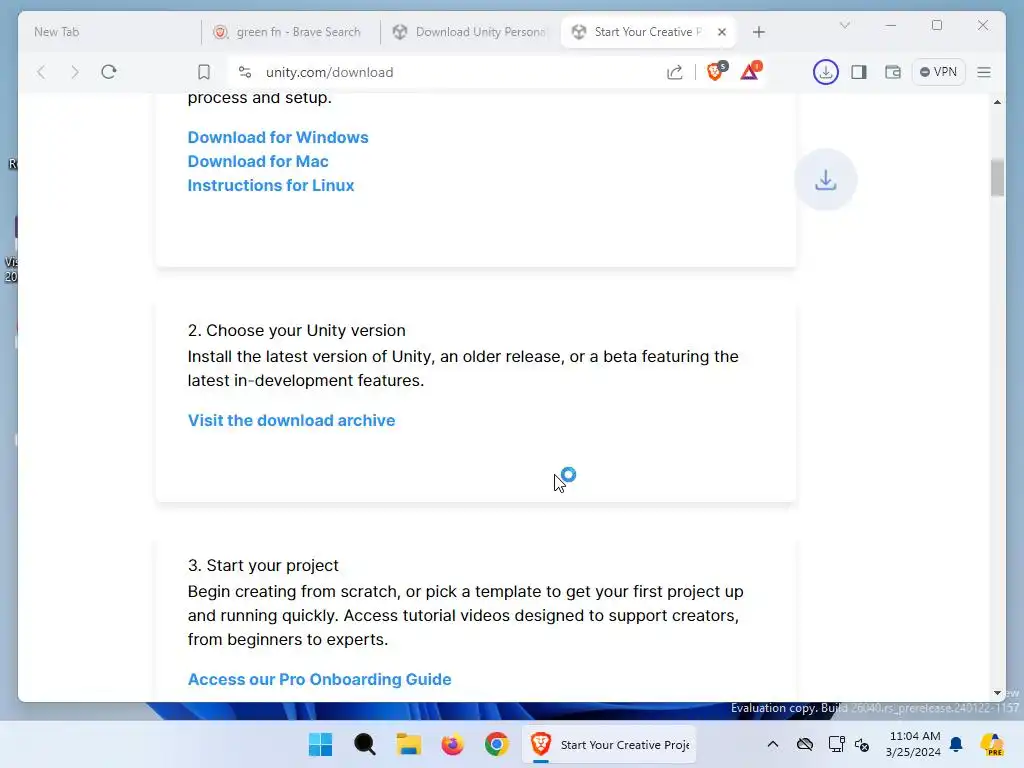Close the Start Your Creative tab
1024x768 pixels.
pos(722,32)
